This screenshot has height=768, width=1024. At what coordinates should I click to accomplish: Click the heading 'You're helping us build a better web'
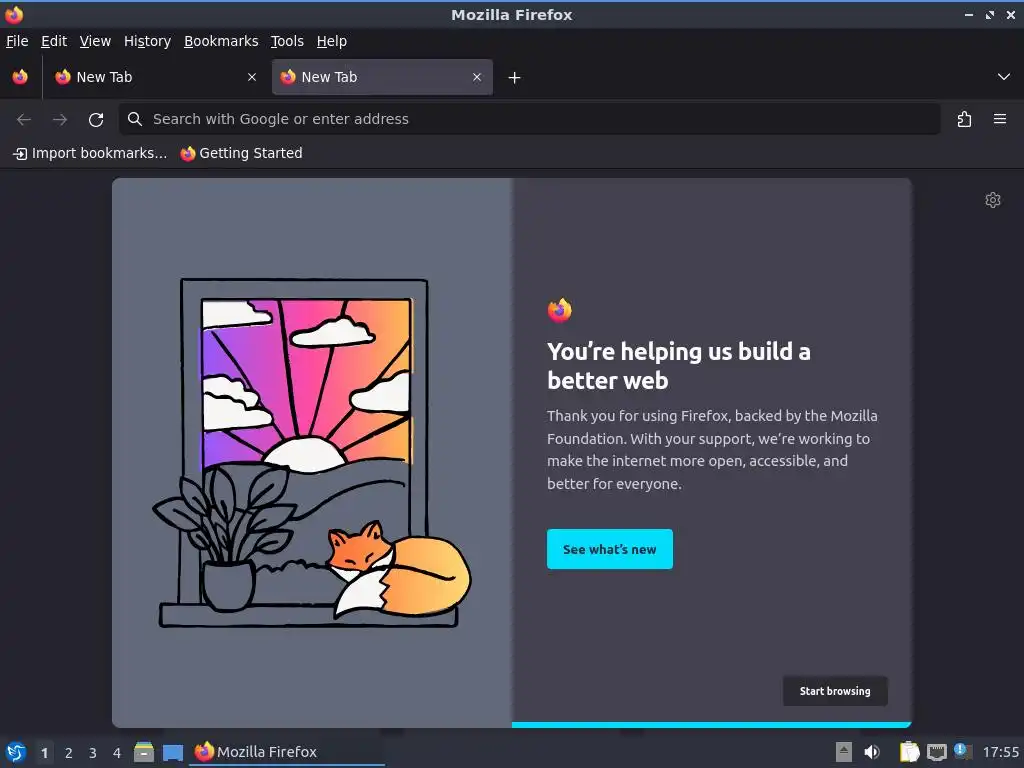pyautogui.click(x=679, y=366)
